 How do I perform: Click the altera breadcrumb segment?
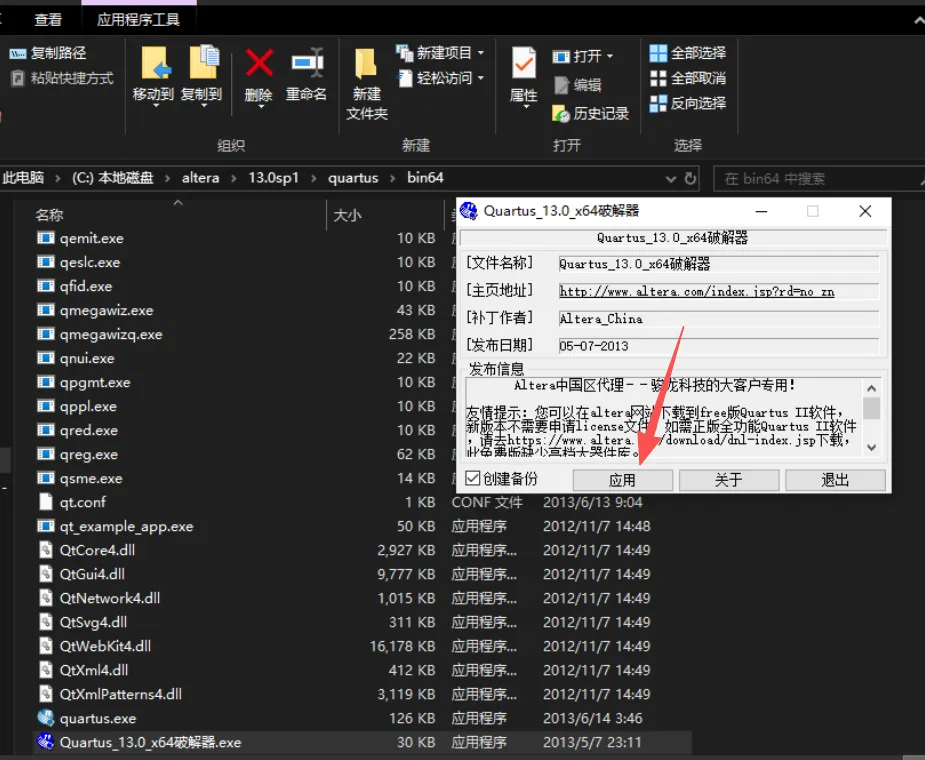[x=201, y=178]
